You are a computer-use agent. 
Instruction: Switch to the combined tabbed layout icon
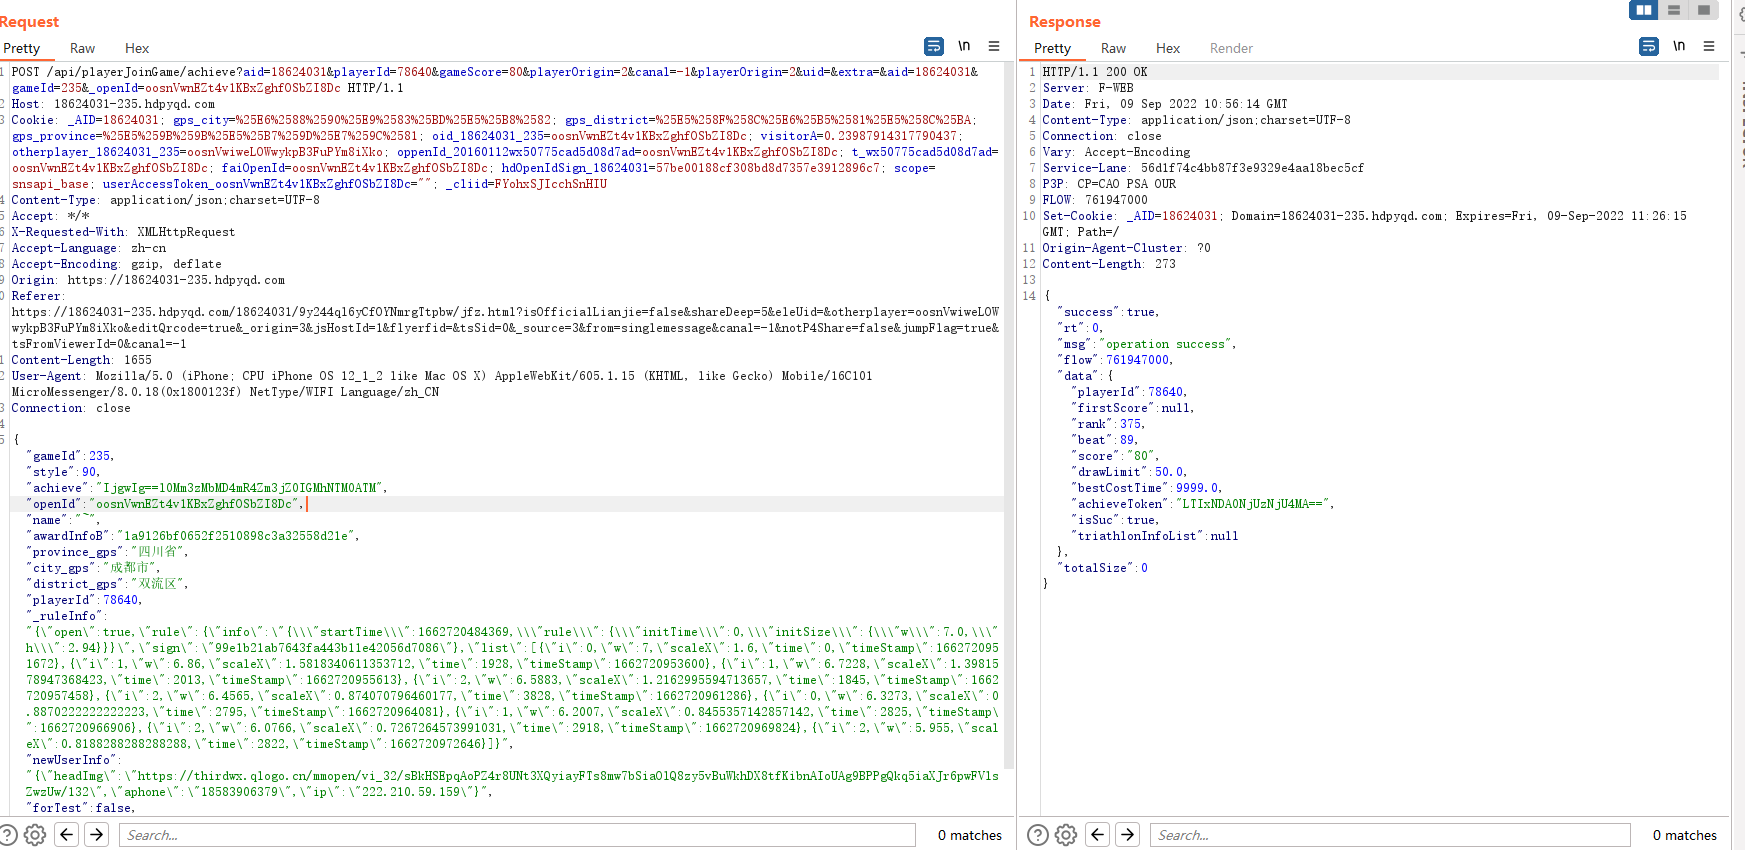pos(1704,10)
